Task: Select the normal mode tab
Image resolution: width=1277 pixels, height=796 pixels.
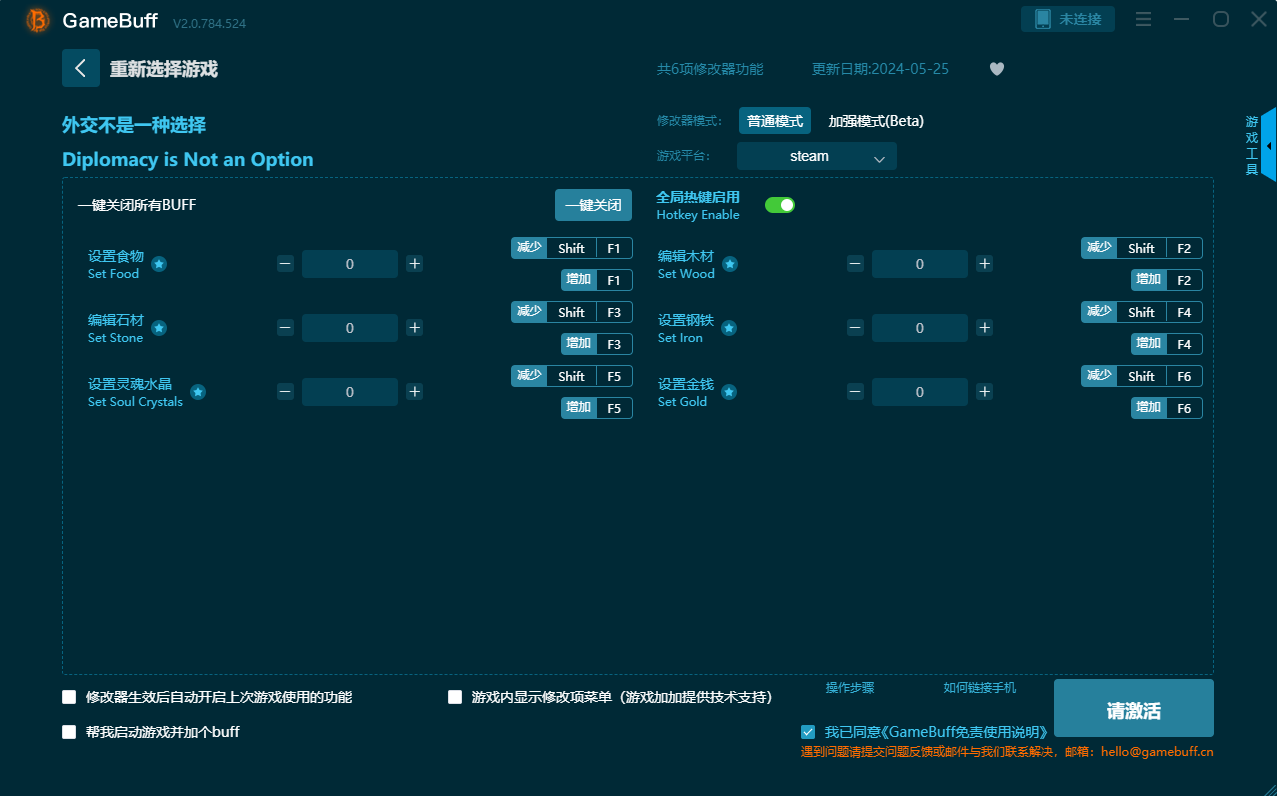Action: click(774, 121)
